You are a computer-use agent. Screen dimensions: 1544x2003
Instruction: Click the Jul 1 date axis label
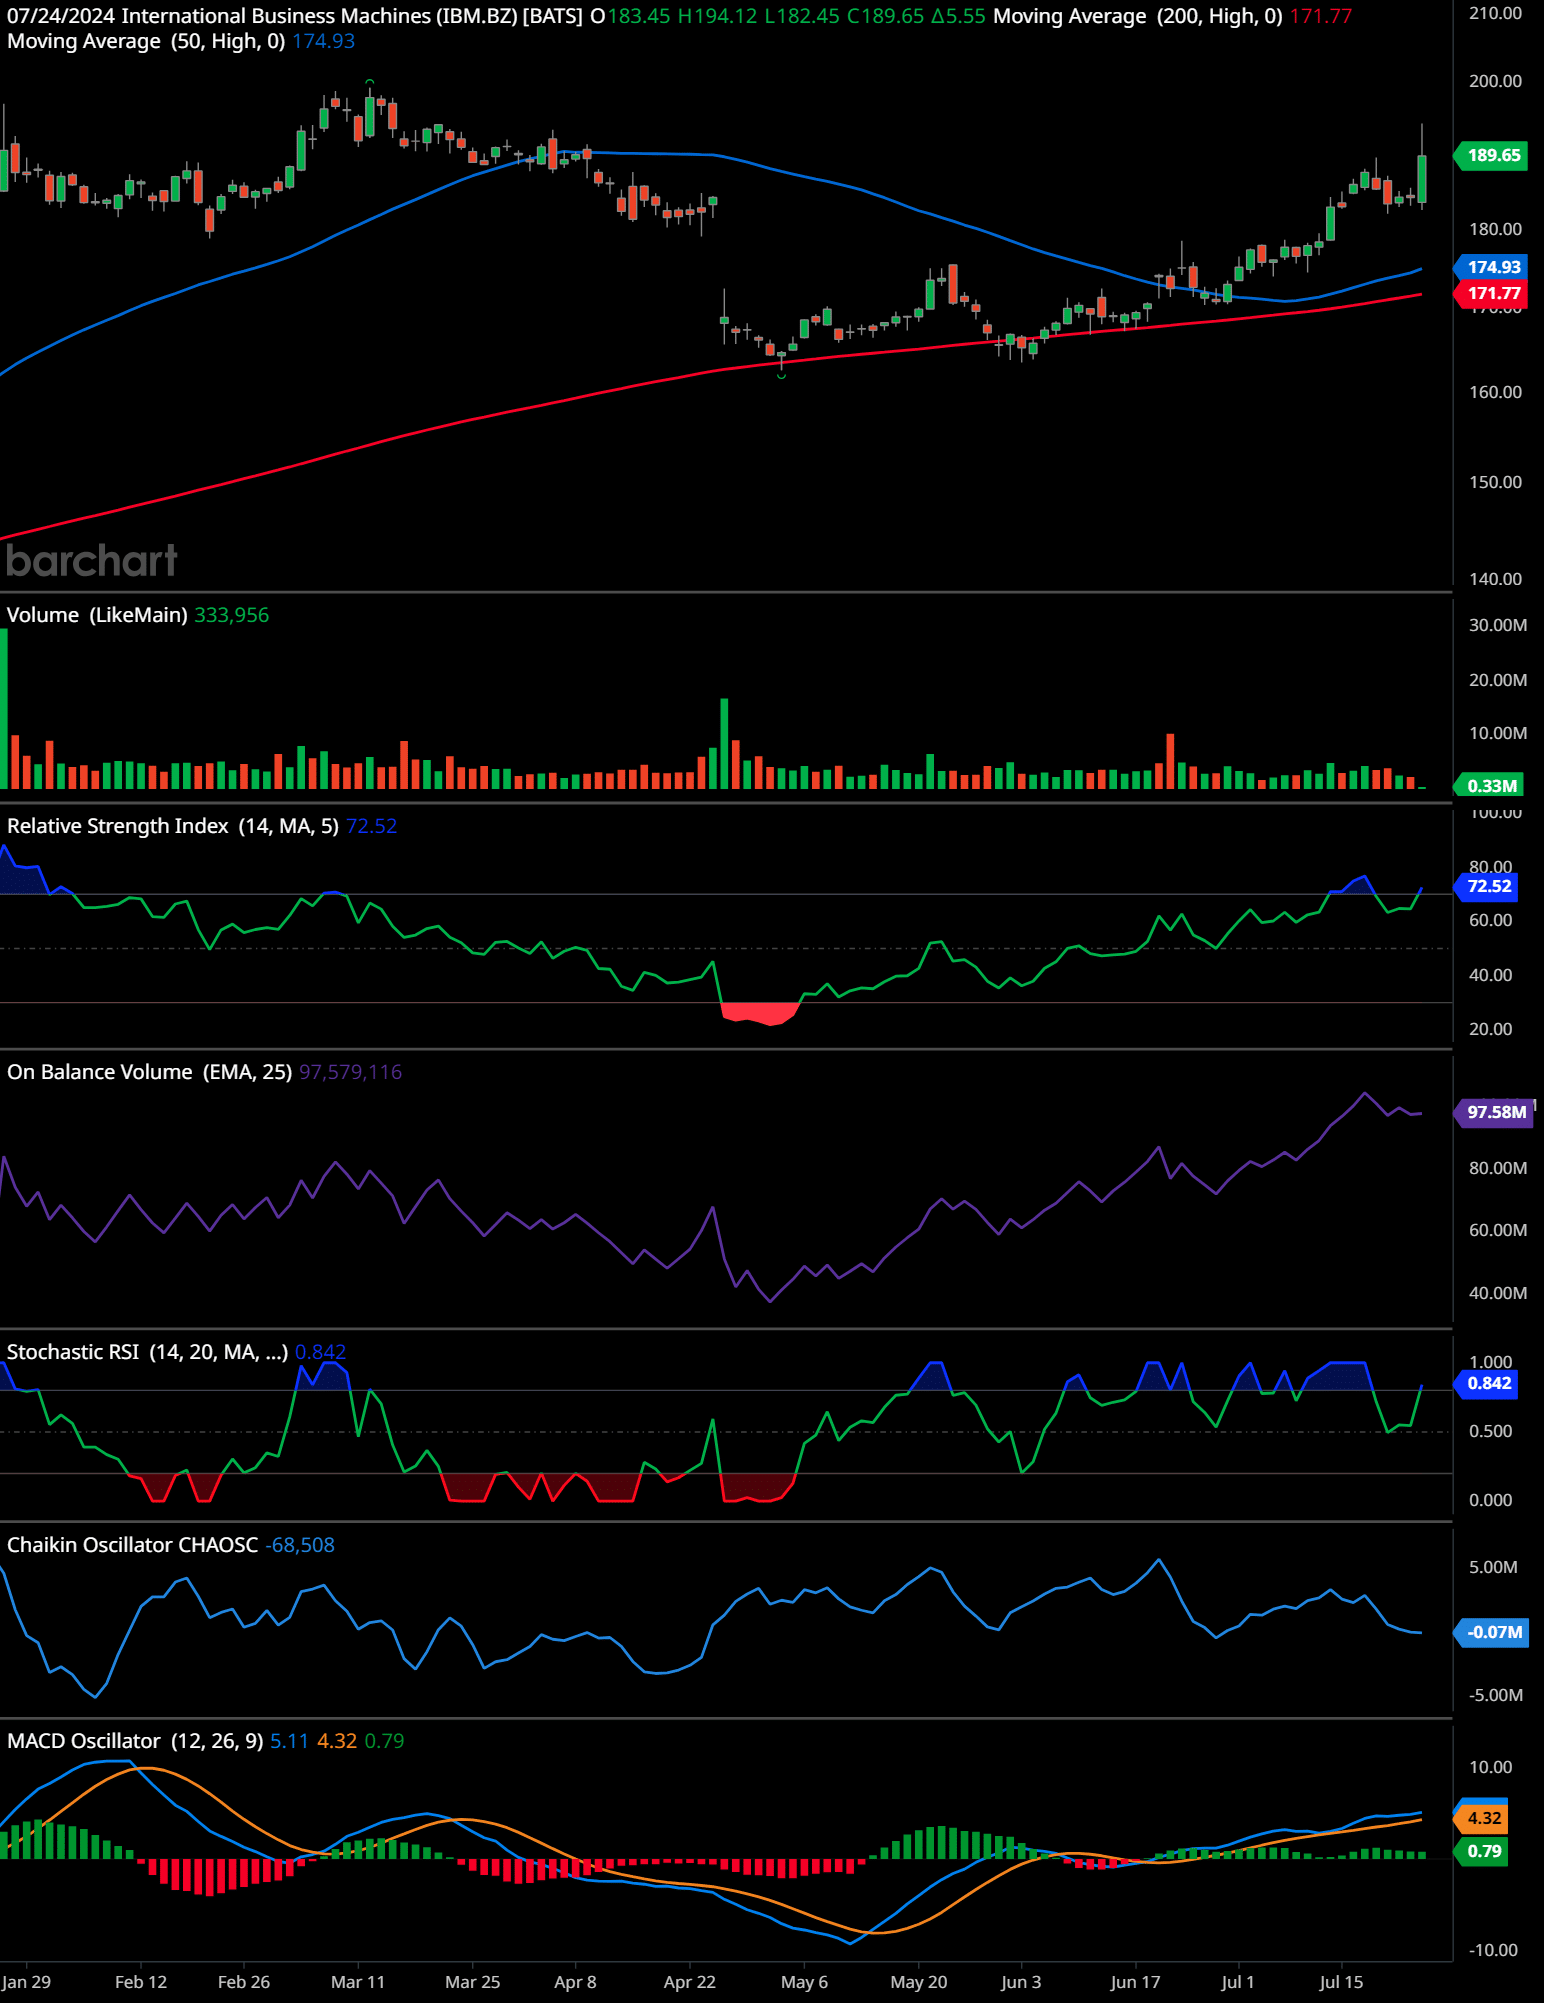coord(1237,1982)
